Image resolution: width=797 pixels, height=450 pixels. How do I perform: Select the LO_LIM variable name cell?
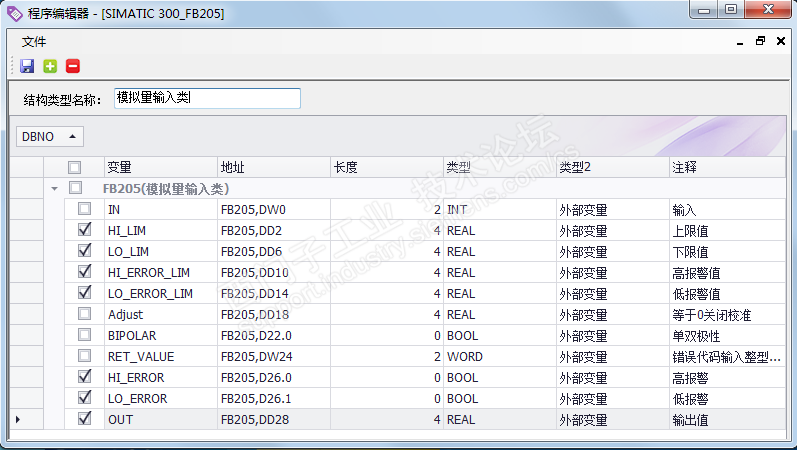[161, 252]
